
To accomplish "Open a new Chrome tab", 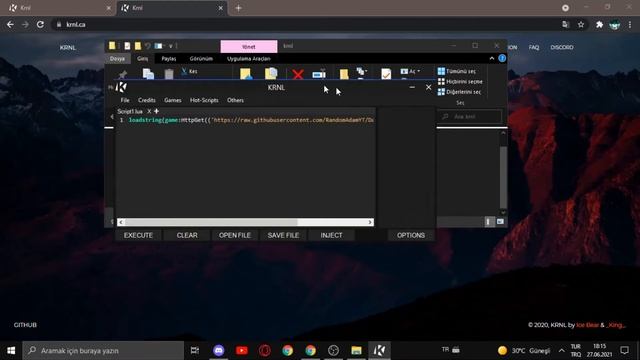I will click(x=238, y=8).
